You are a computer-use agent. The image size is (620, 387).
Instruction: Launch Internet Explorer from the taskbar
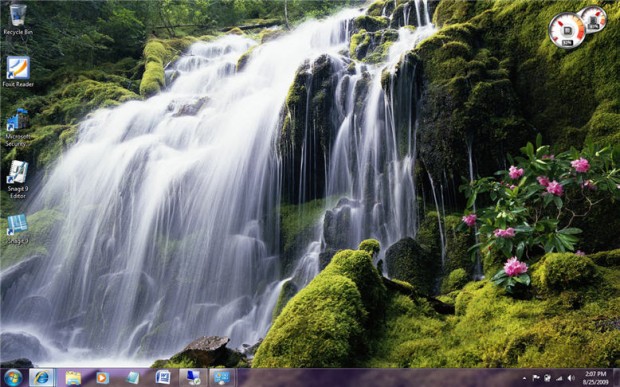point(41,378)
